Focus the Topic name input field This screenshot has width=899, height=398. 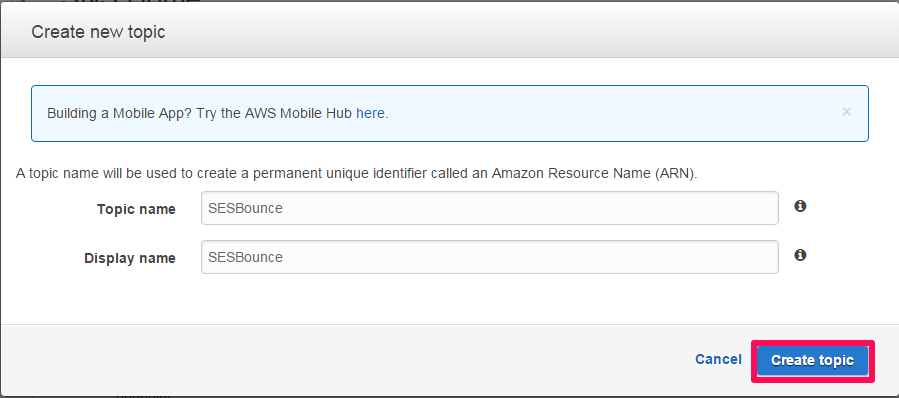[x=490, y=208]
